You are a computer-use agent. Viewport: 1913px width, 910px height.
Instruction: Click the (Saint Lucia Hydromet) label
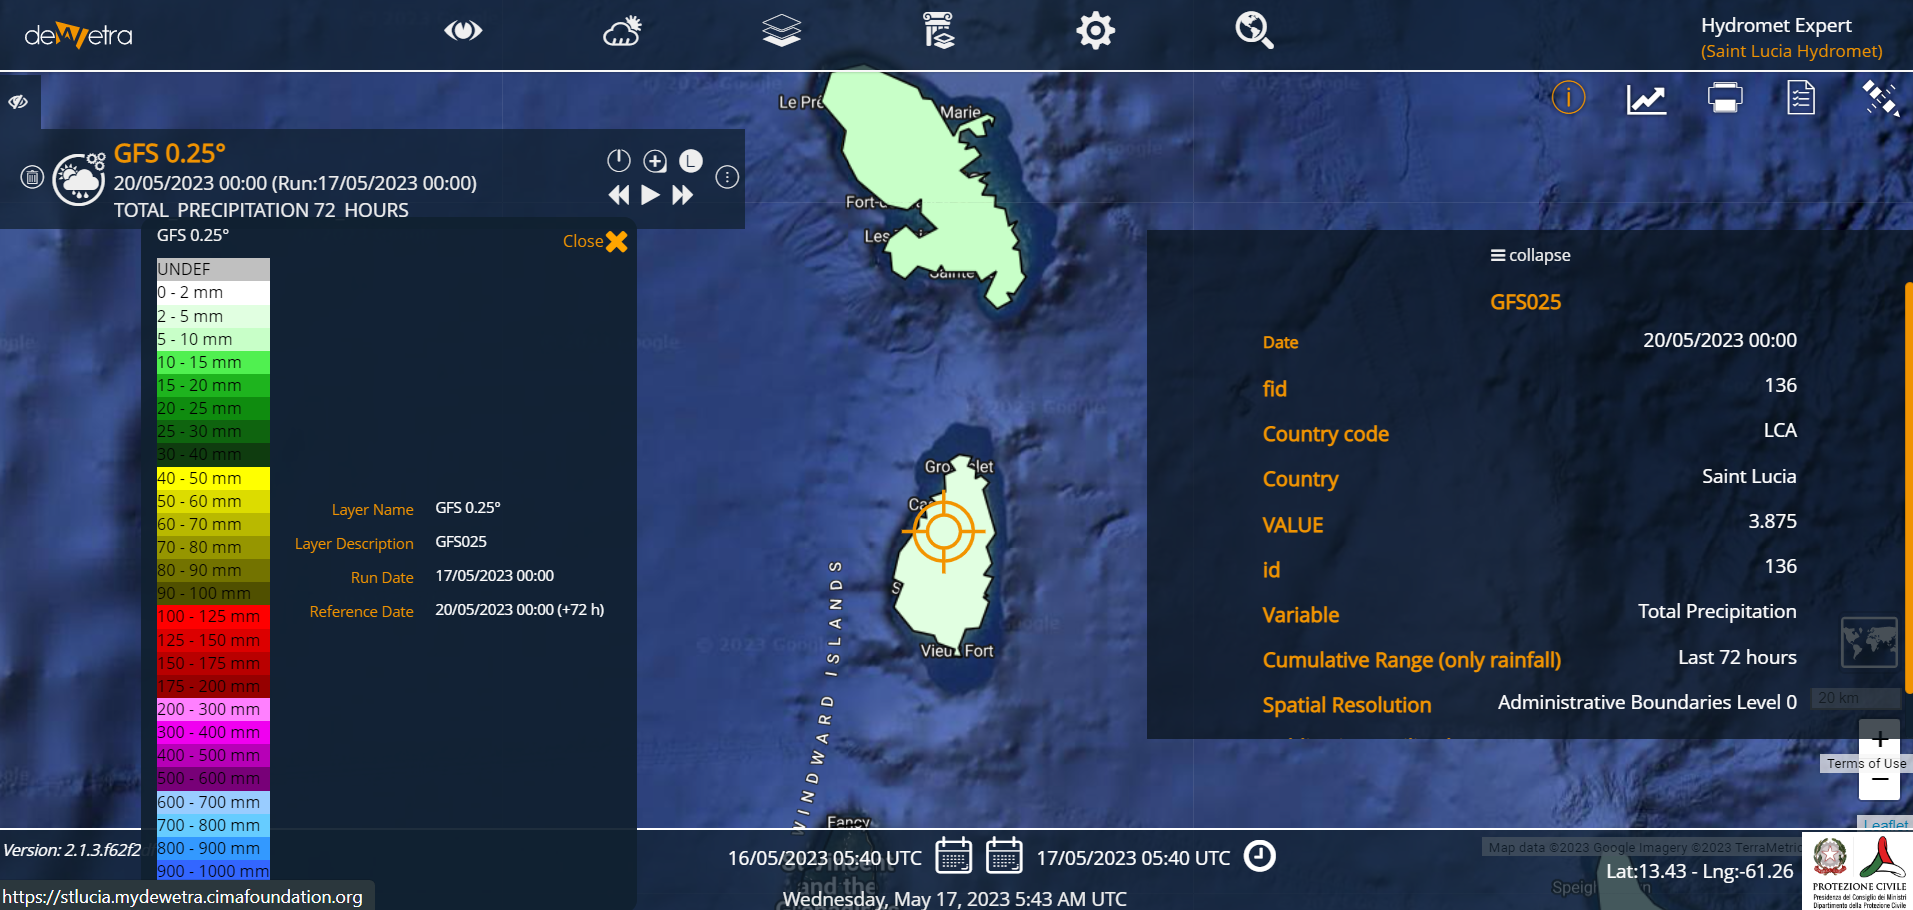point(1791,51)
